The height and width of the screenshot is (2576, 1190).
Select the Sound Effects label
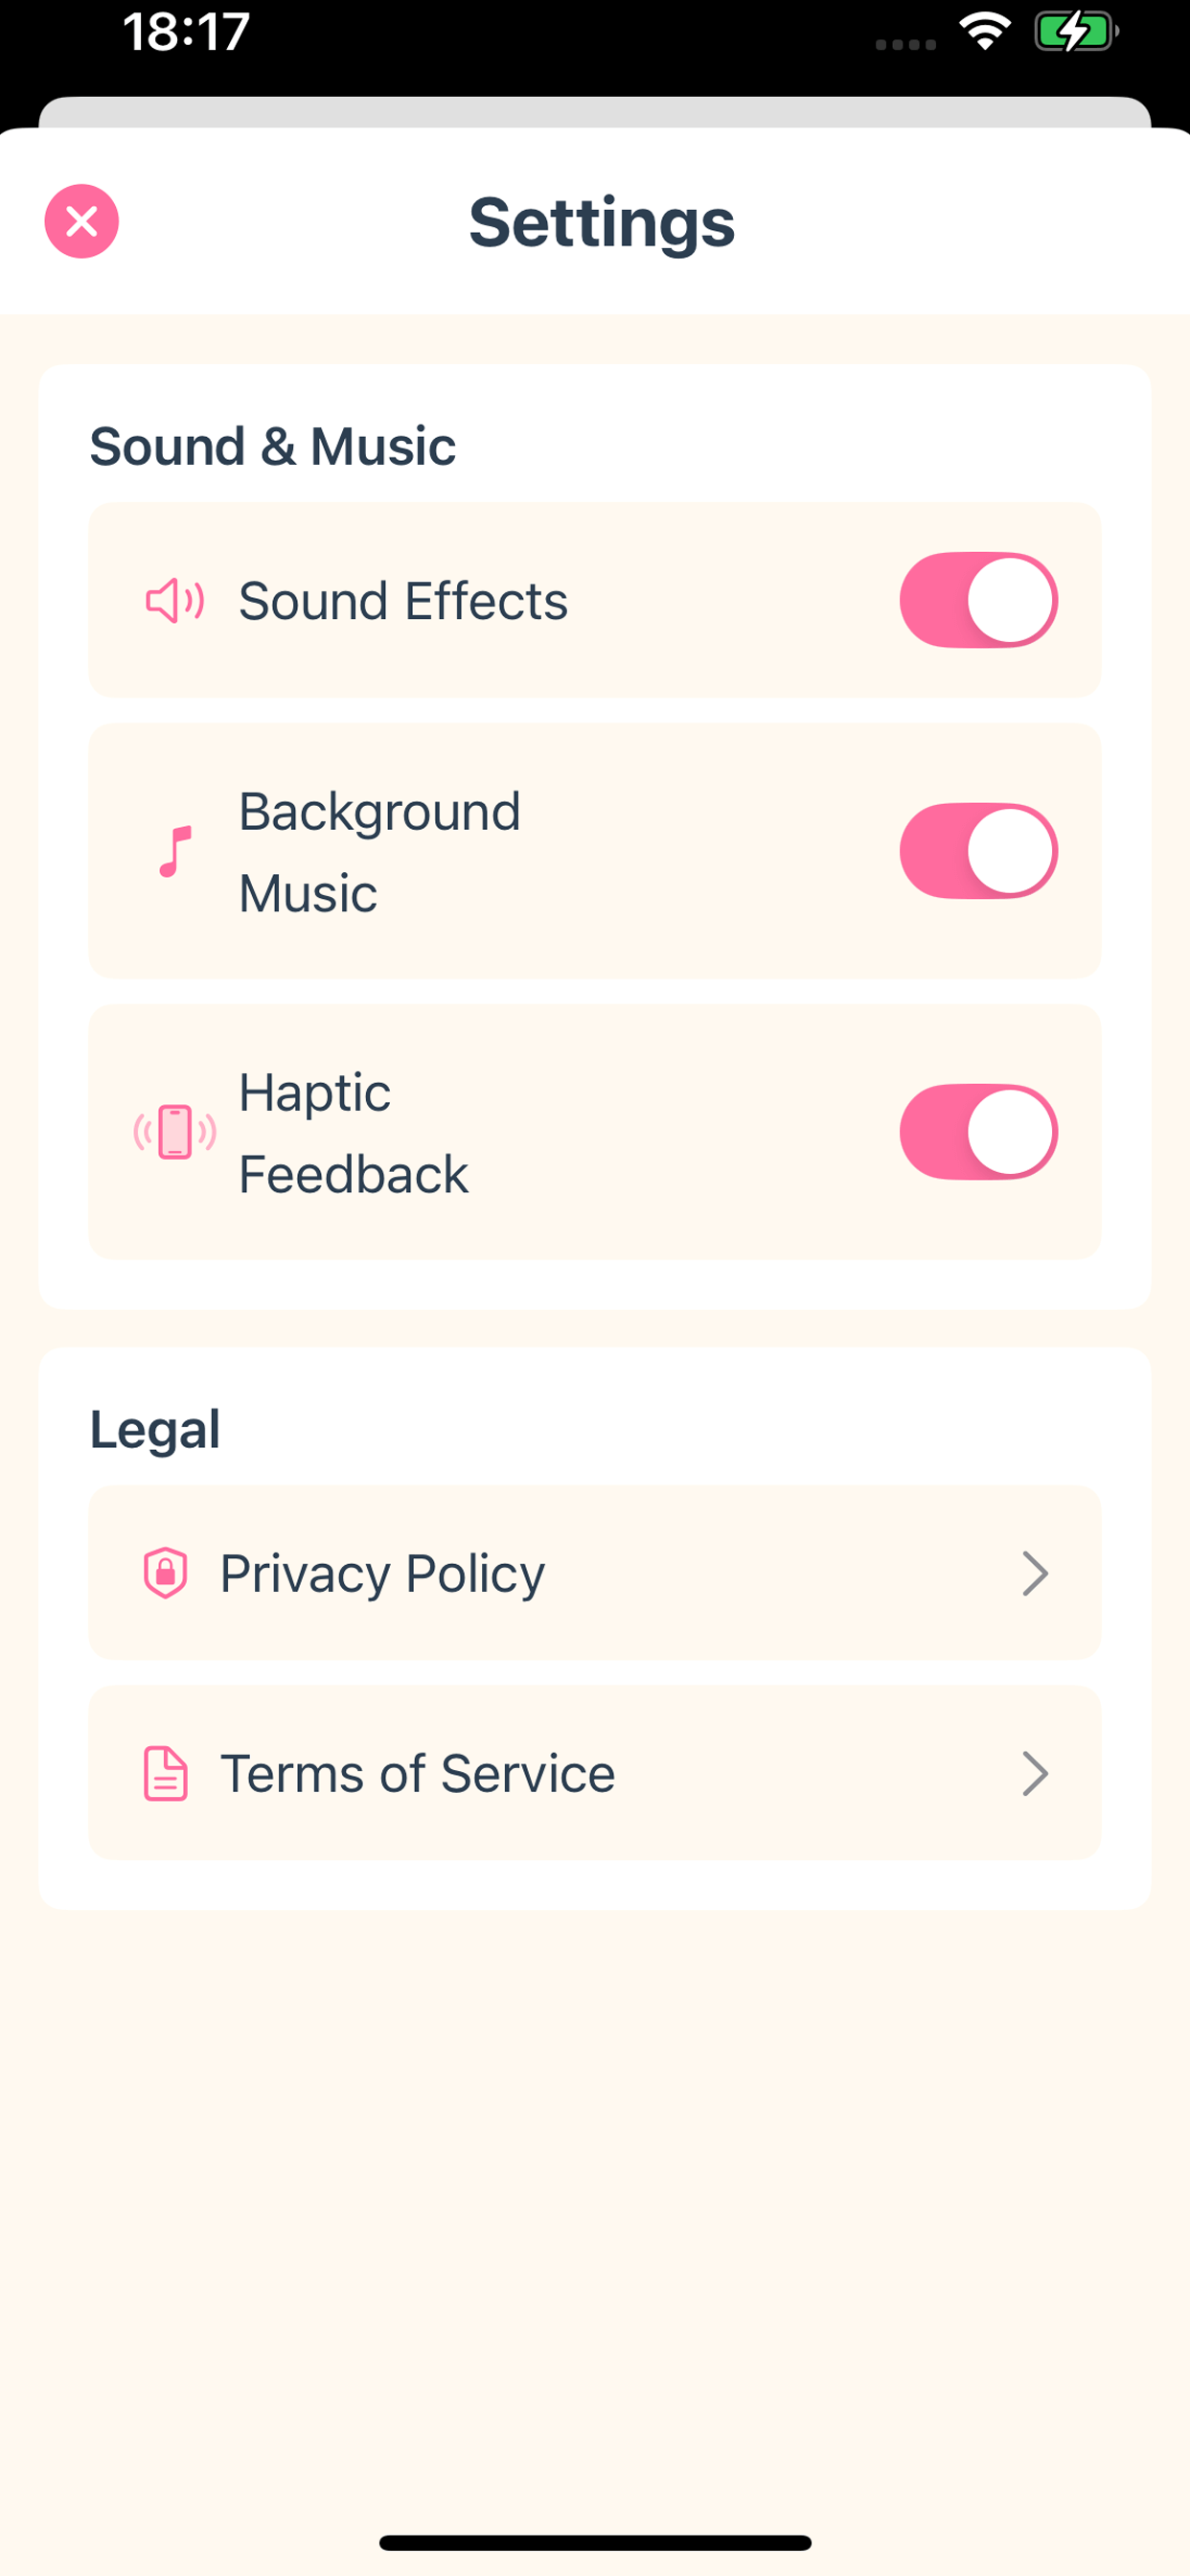click(403, 601)
